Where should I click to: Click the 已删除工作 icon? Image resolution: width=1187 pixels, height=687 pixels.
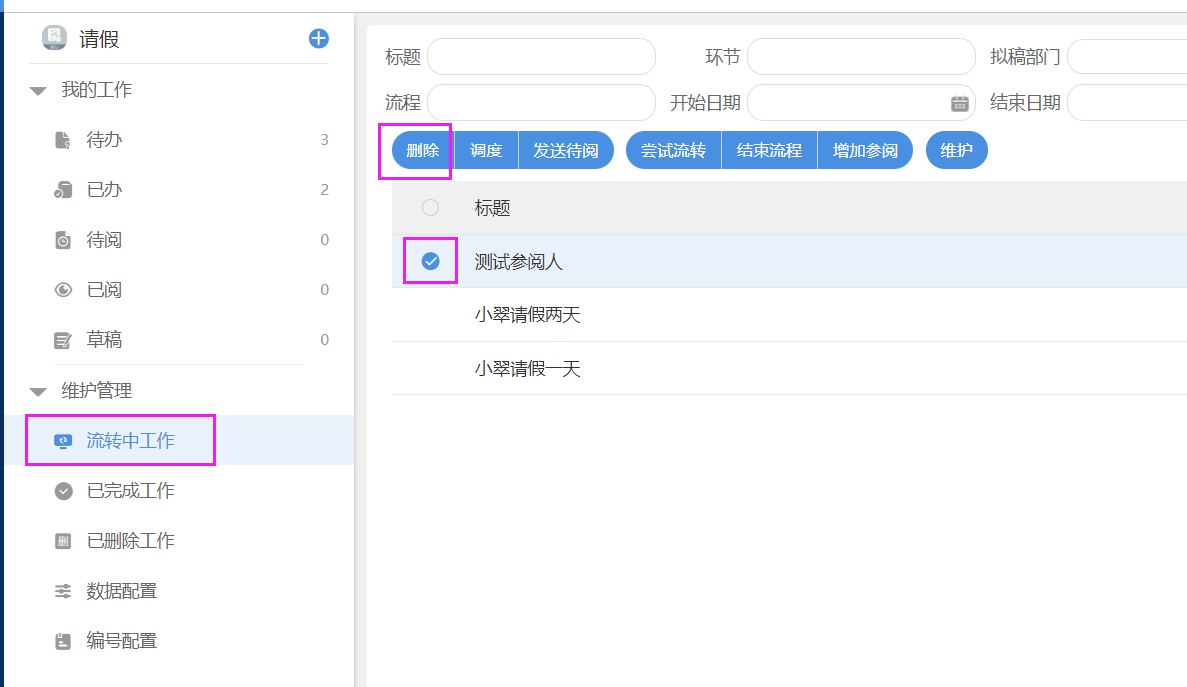(63, 541)
